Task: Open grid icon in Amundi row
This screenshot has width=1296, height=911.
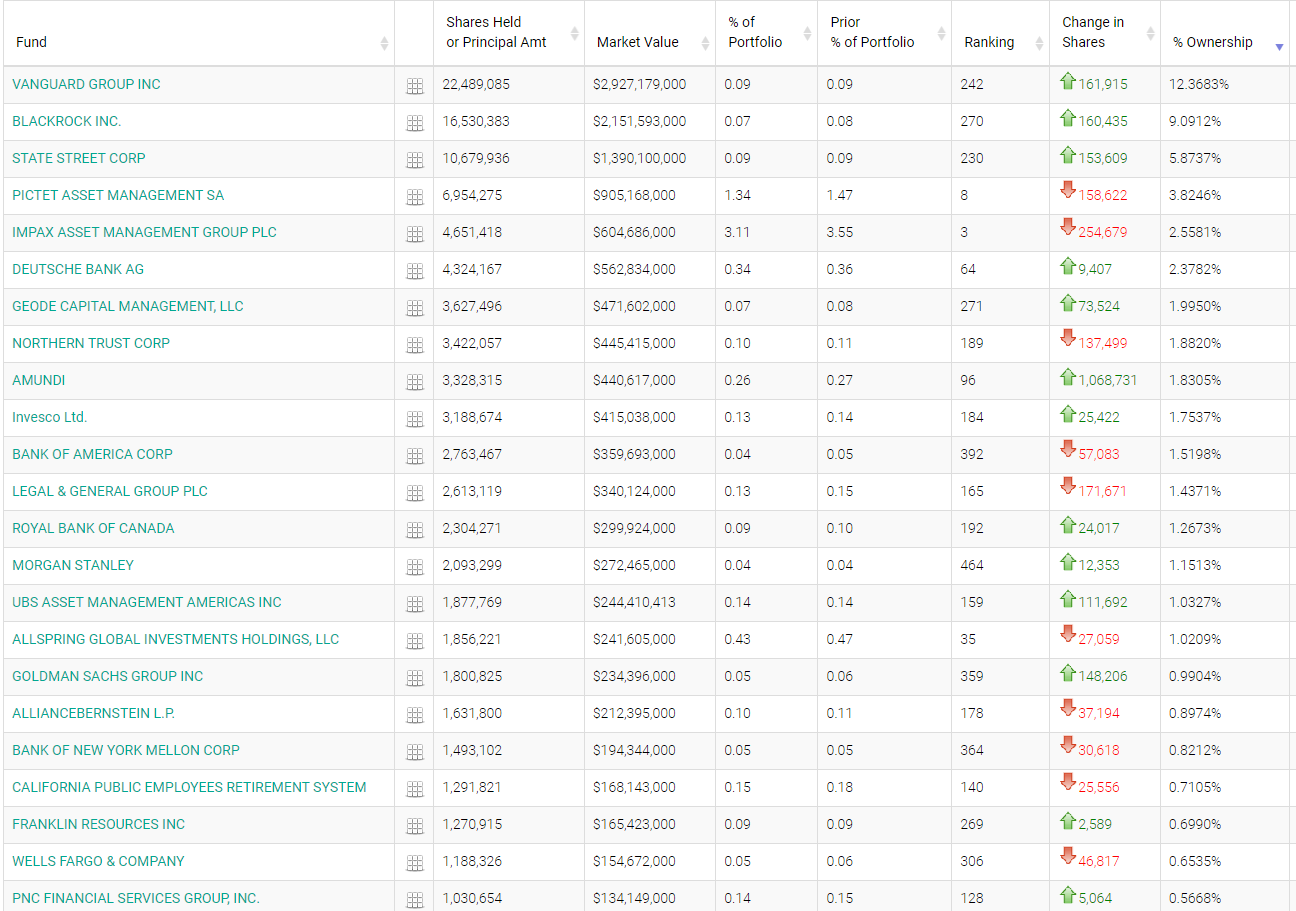Action: (415, 382)
